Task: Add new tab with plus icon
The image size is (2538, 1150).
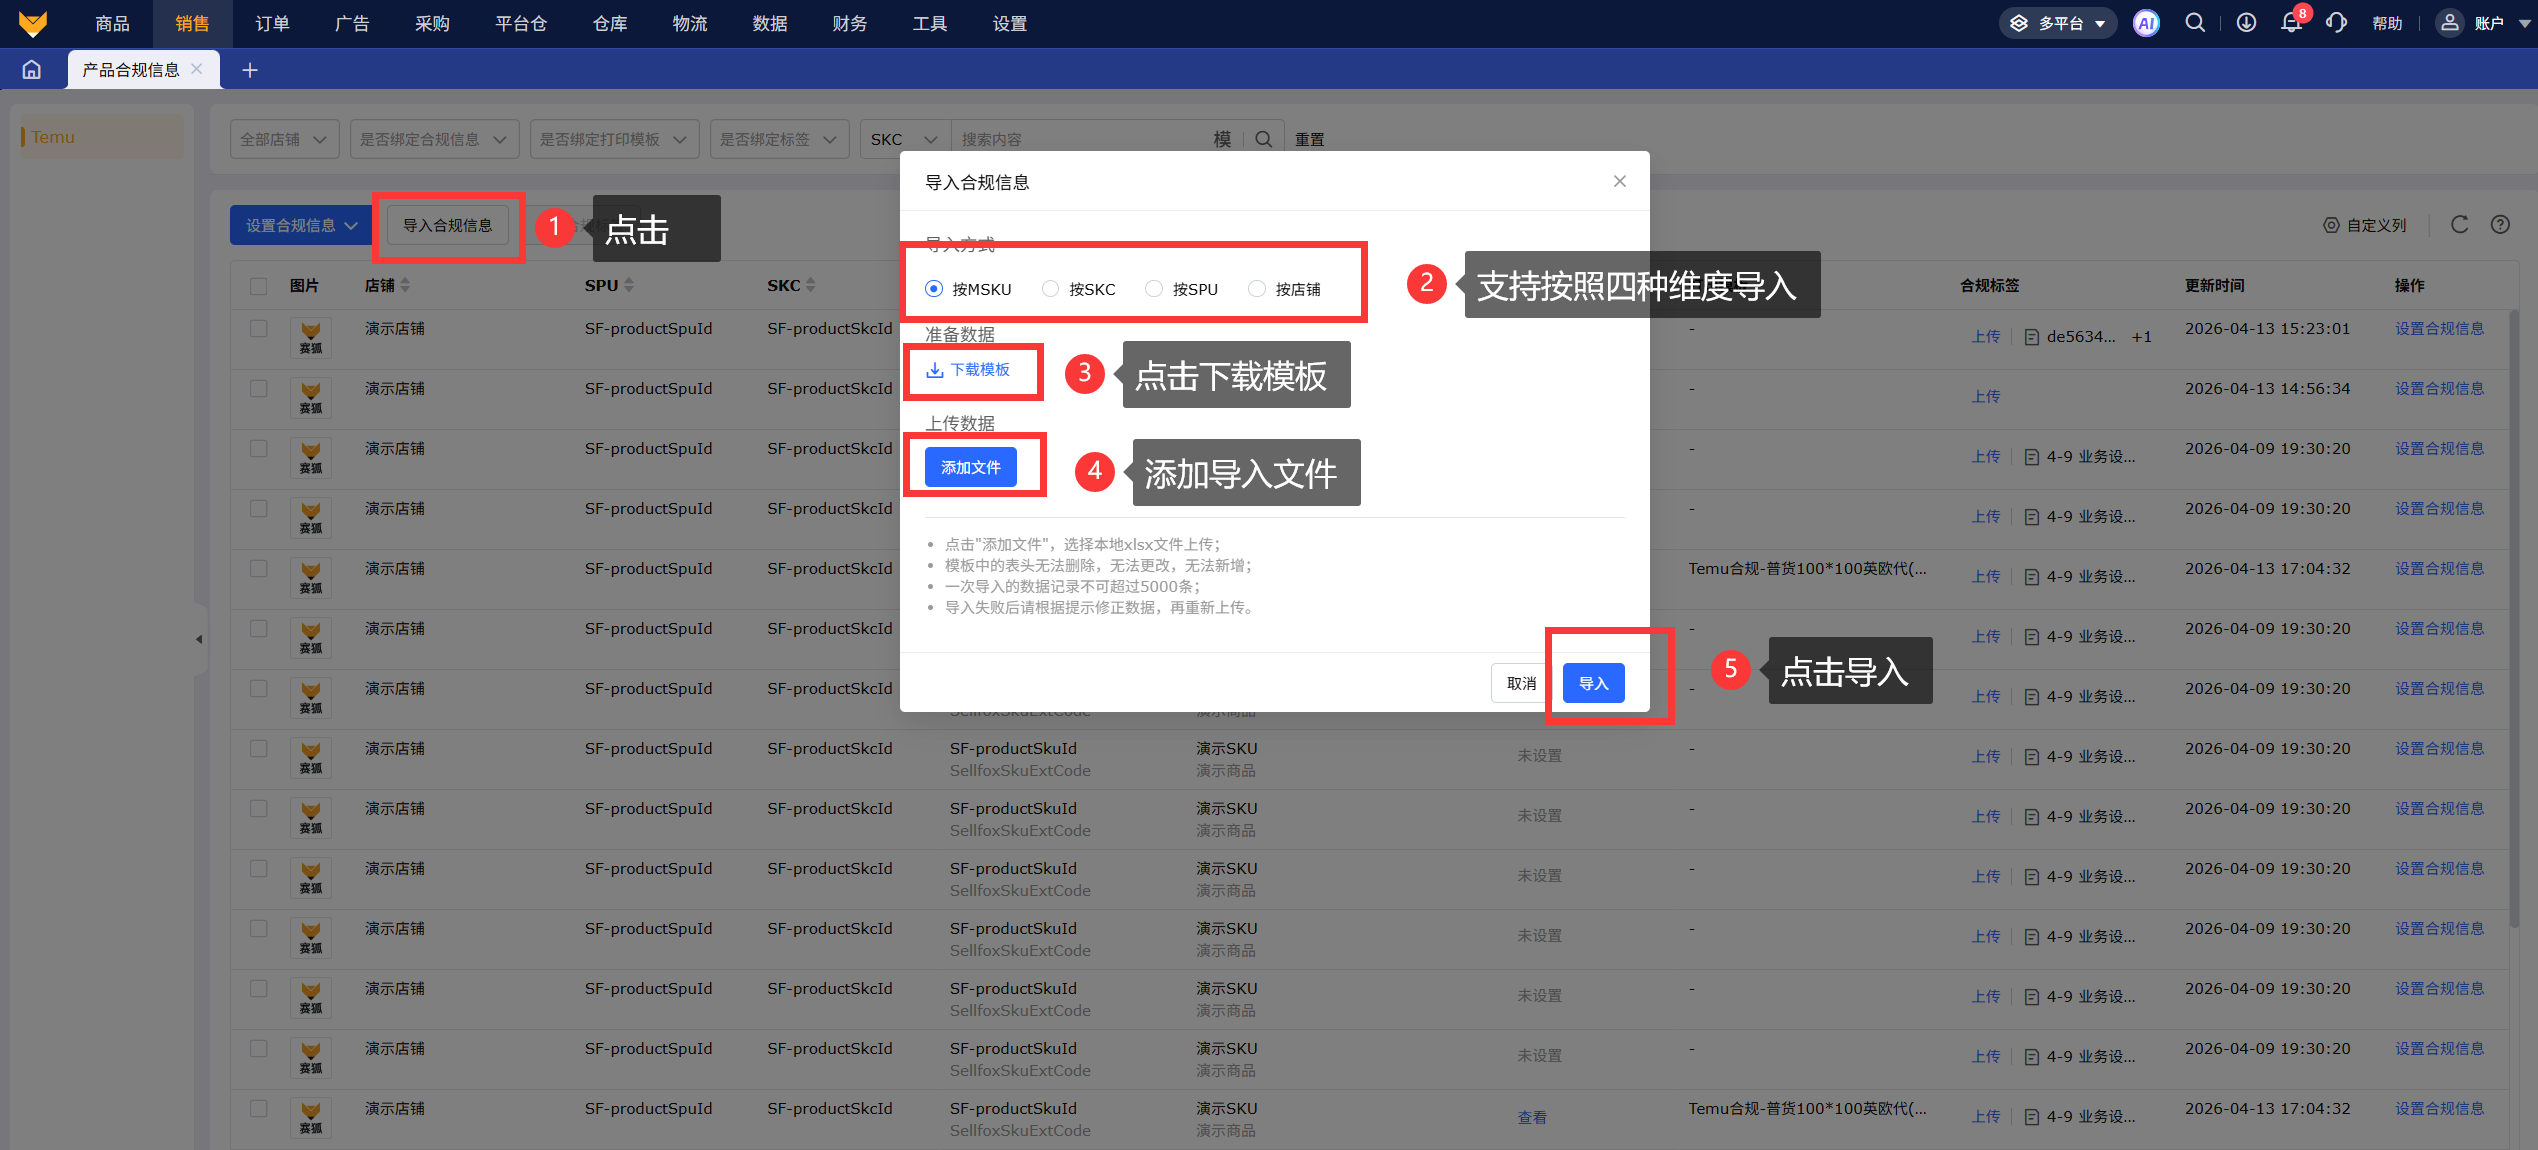Action: tap(250, 70)
